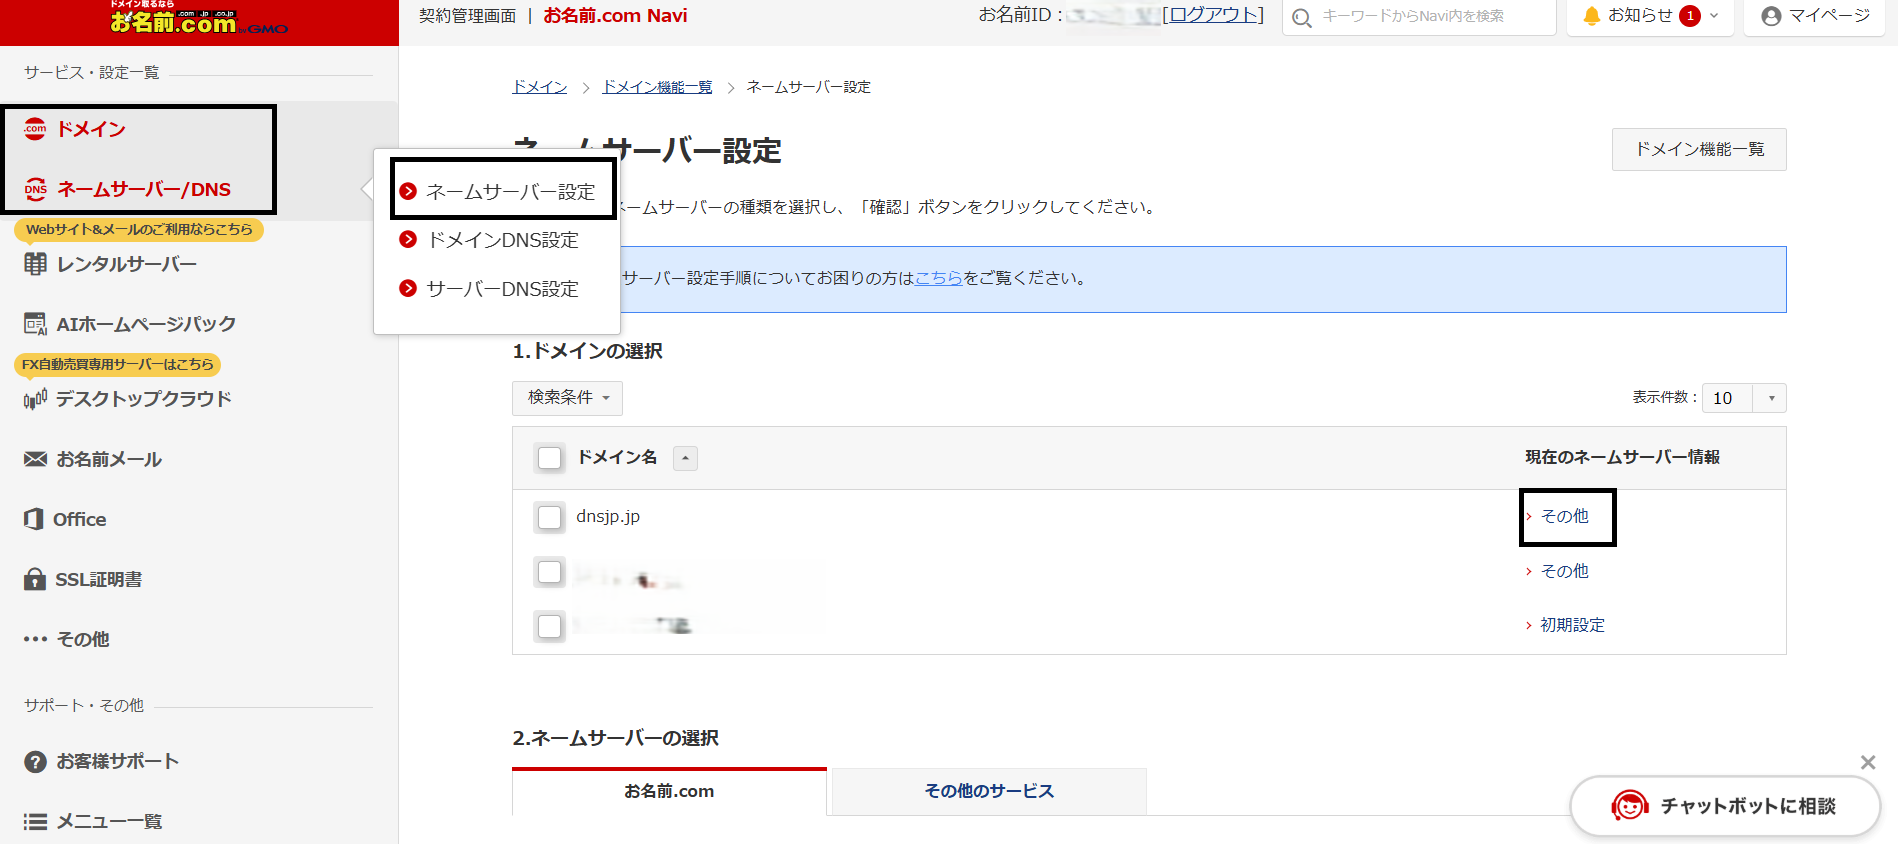This screenshot has height=844, width=1898.
Task: Click the Office icon in sidebar
Action: [x=34, y=519]
